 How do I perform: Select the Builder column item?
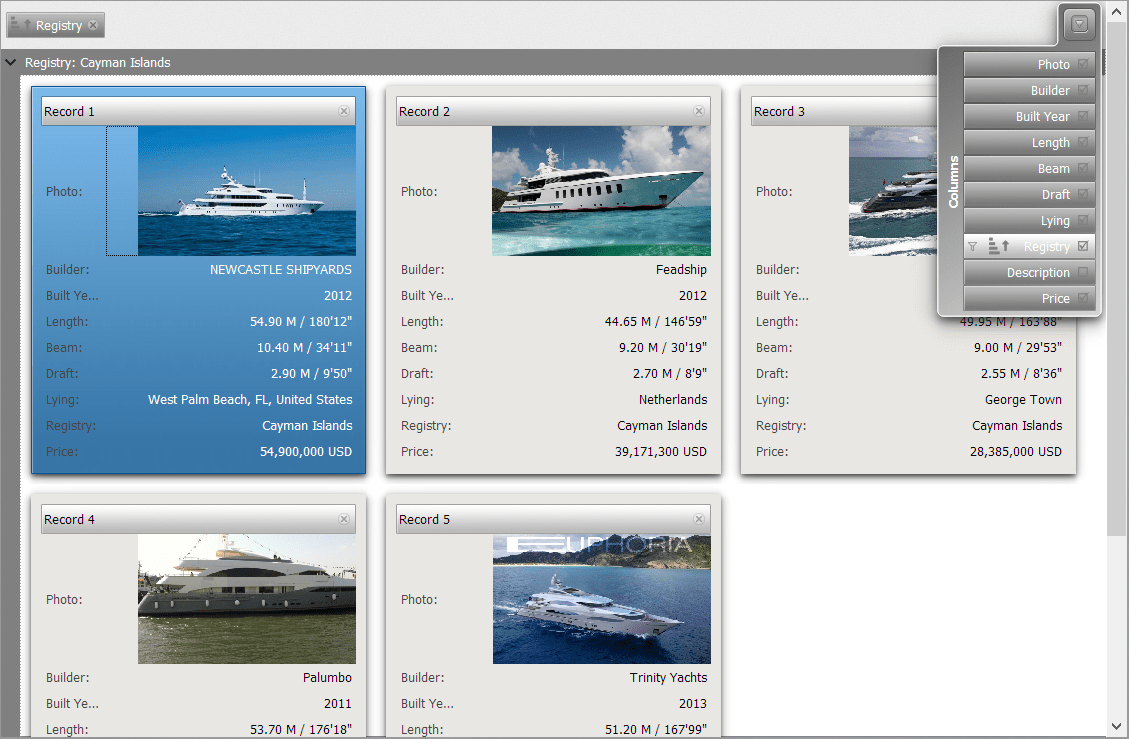1029,90
